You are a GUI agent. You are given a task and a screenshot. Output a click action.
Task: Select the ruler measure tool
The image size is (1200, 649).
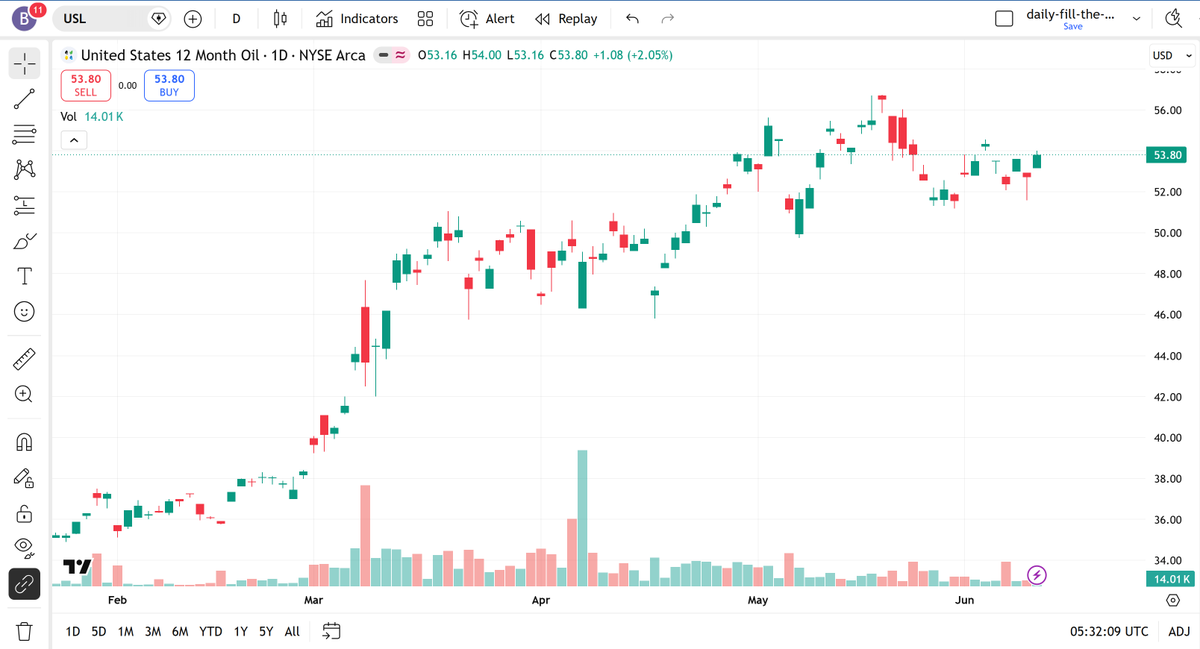[25, 357]
